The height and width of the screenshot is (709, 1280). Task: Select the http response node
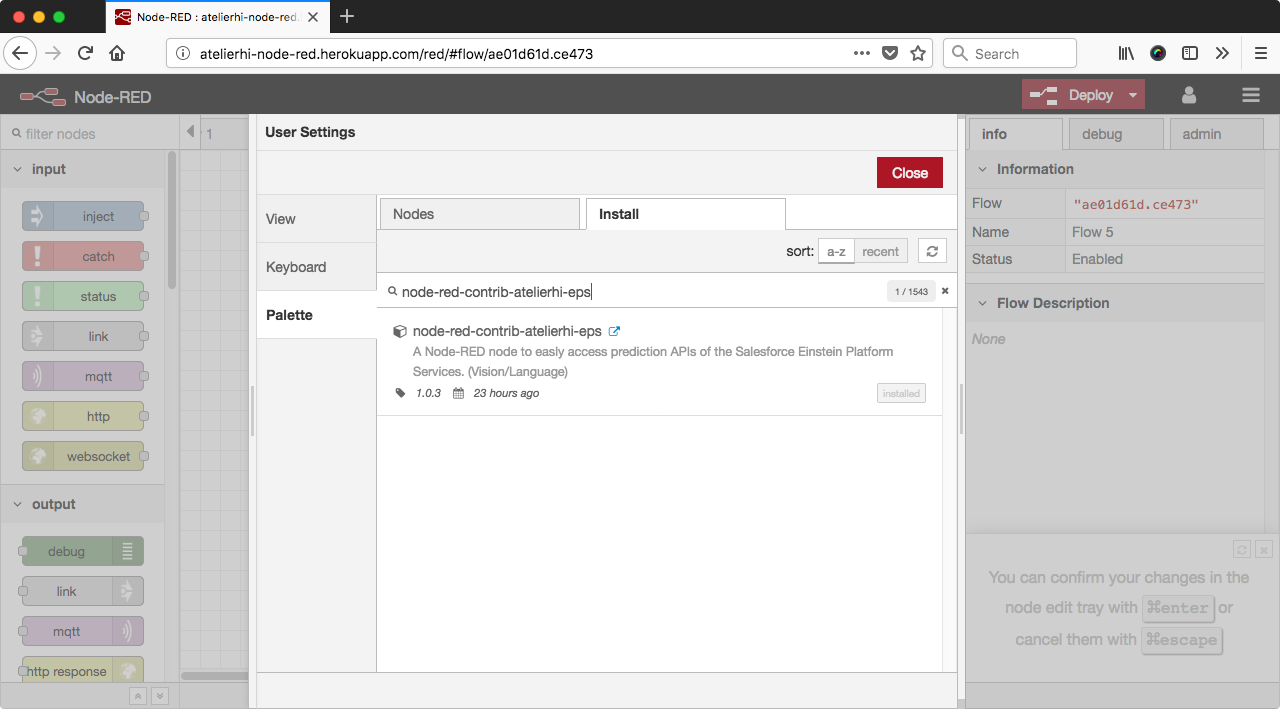click(x=82, y=671)
